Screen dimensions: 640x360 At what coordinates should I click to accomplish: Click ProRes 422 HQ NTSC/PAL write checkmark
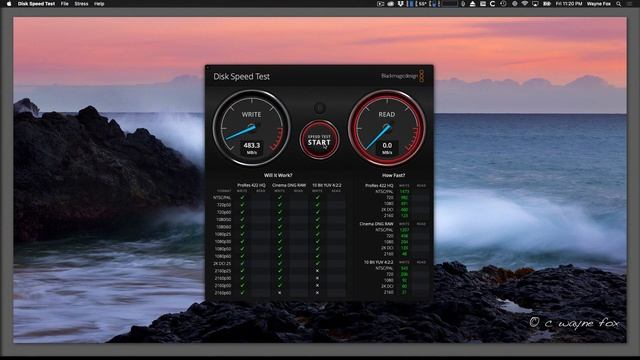coord(242,198)
